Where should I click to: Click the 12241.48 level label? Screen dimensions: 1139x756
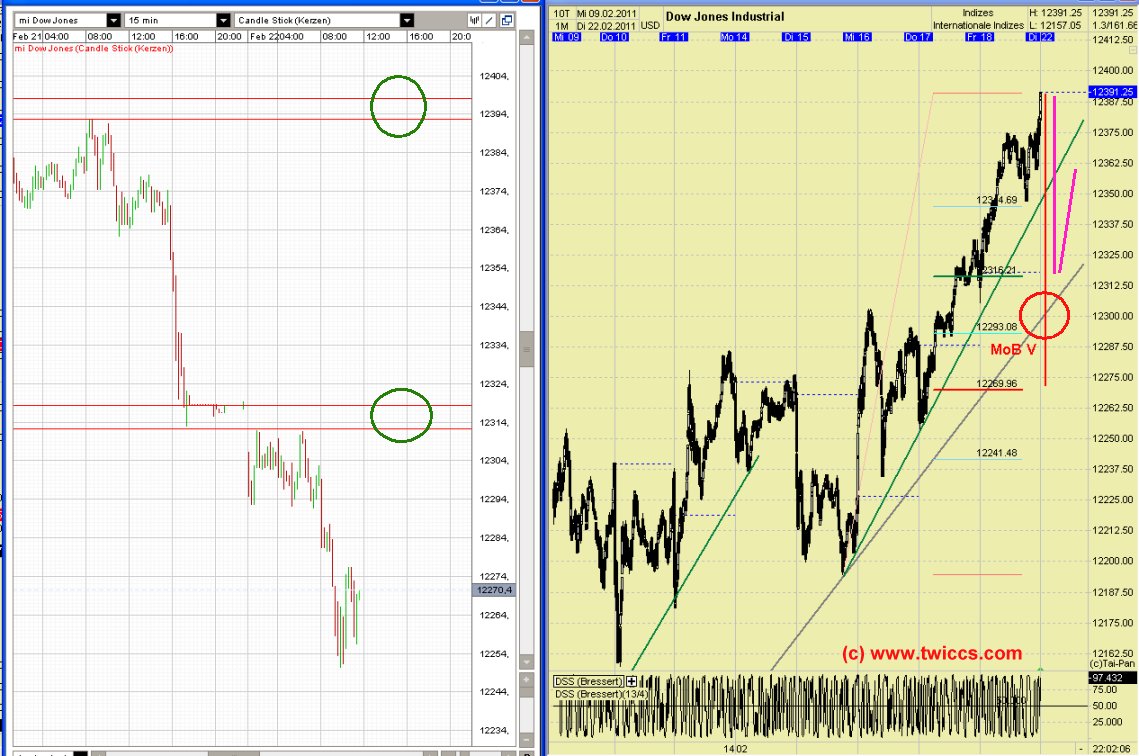(x=997, y=452)
